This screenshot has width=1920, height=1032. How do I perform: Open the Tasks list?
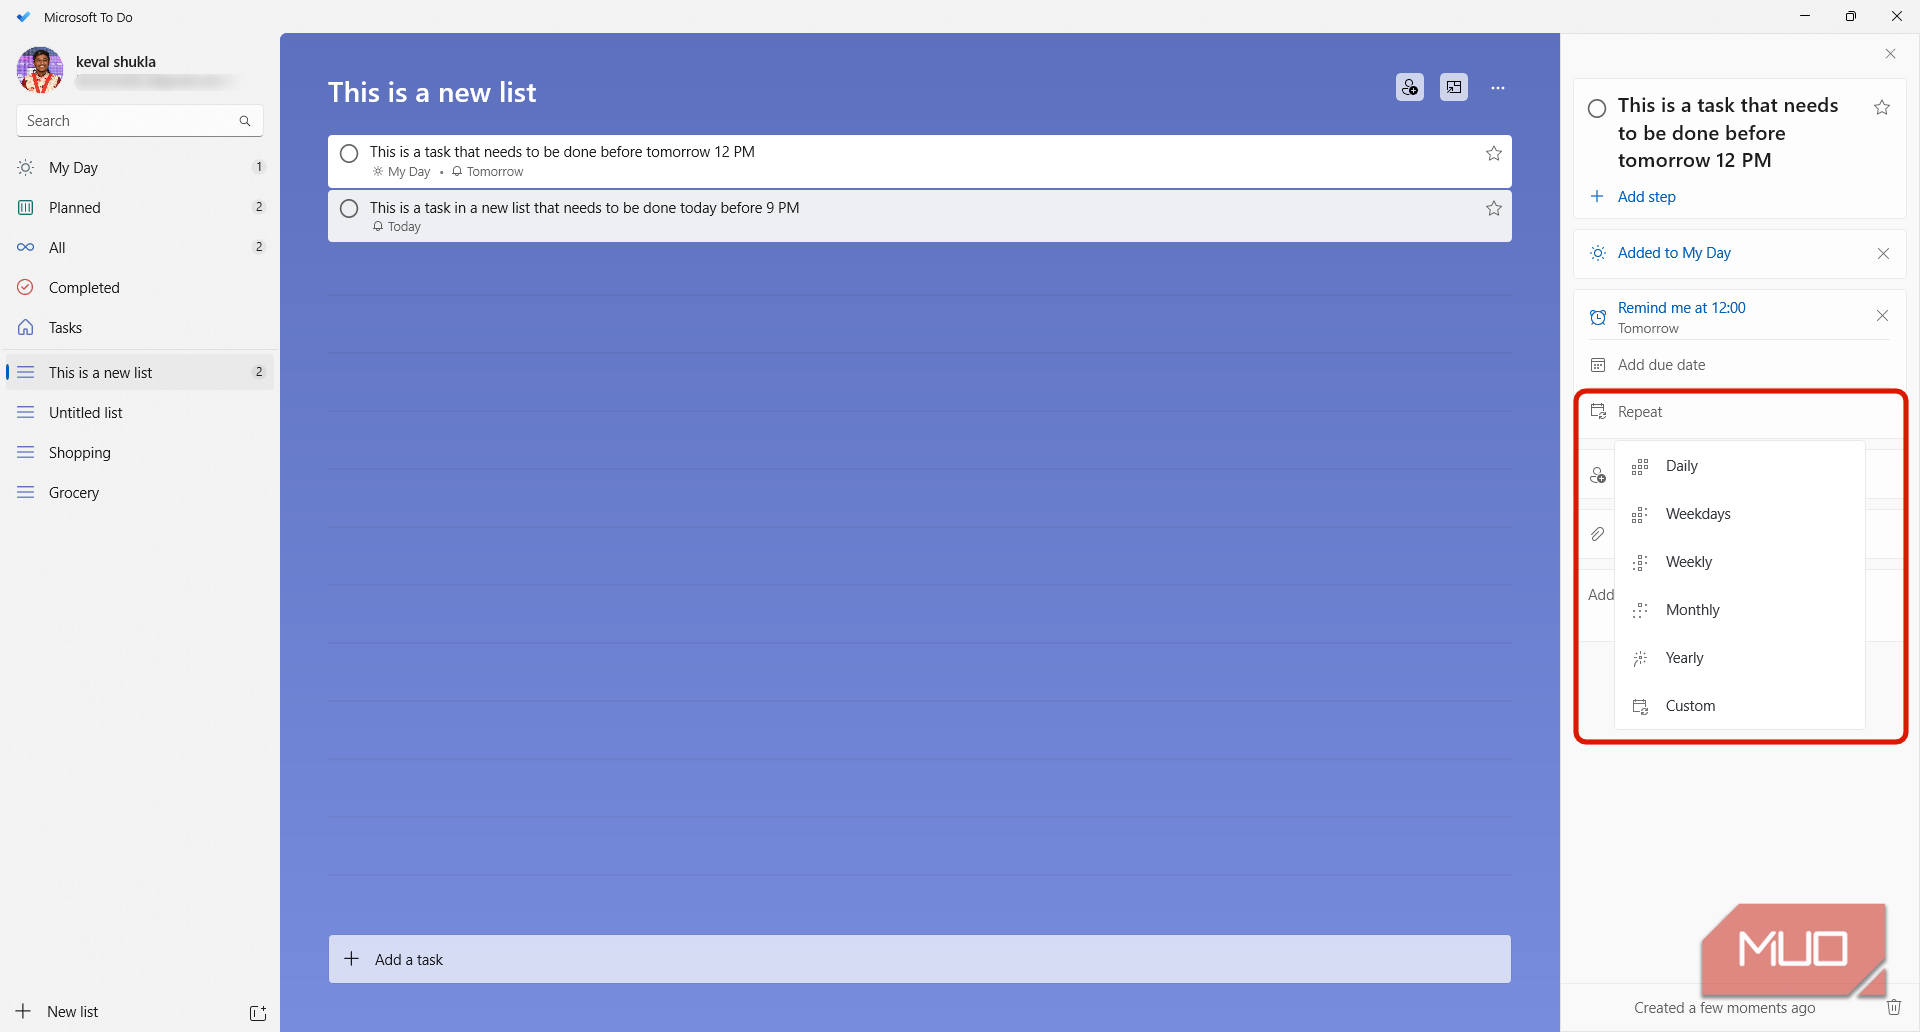pos(140,328)
